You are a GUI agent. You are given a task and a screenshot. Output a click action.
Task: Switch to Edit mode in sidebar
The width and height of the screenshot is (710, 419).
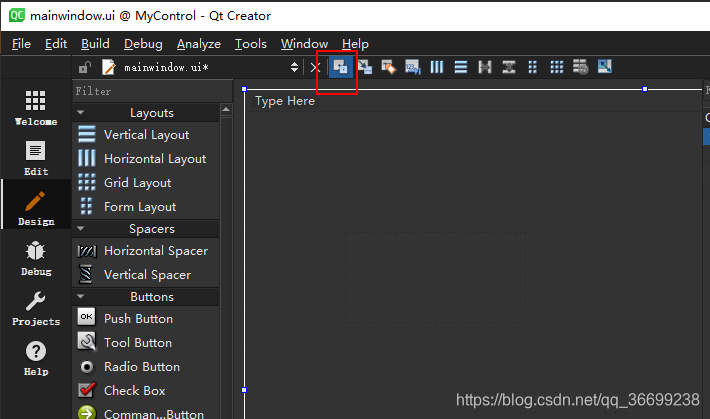[36, 158]
